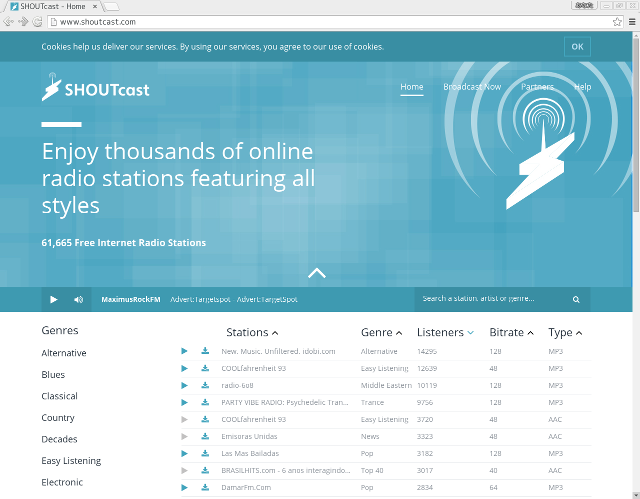Collapse the banner with the up chevron
Screen dimensions: 640x499
pyautogui.click(x=317, y=273)
